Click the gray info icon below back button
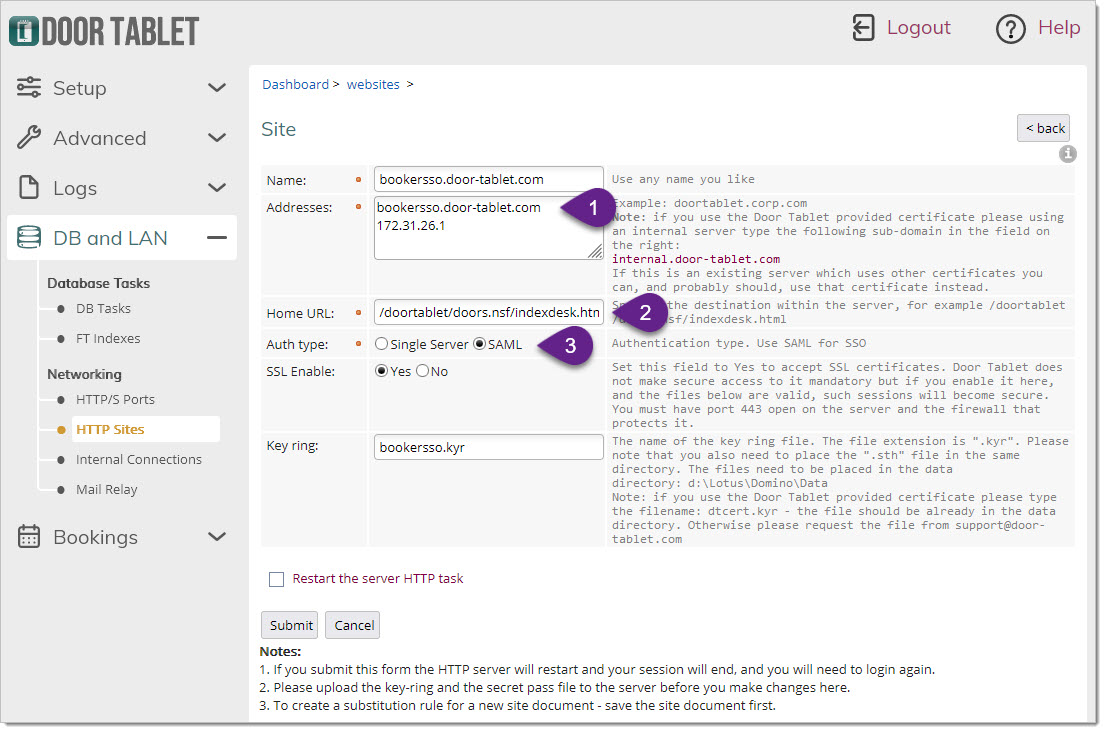1104x731 pixels. (x=1067, y=154)
